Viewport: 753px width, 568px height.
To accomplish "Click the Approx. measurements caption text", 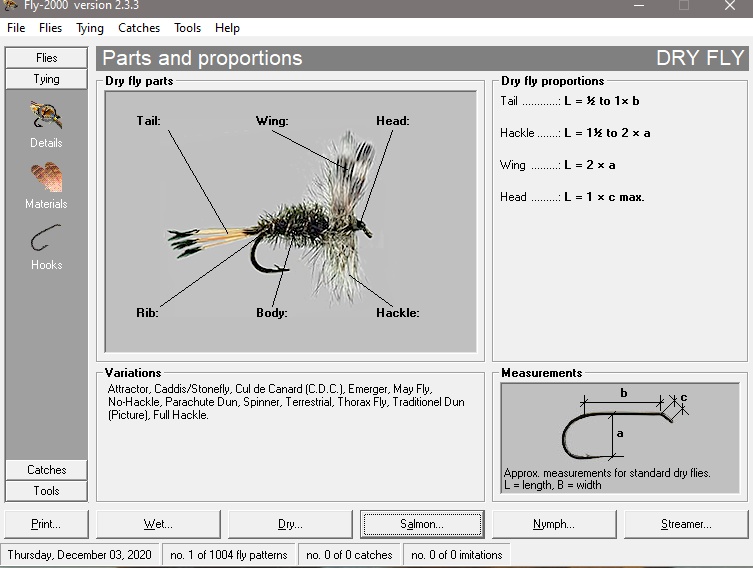I will [x=607, y=479].
